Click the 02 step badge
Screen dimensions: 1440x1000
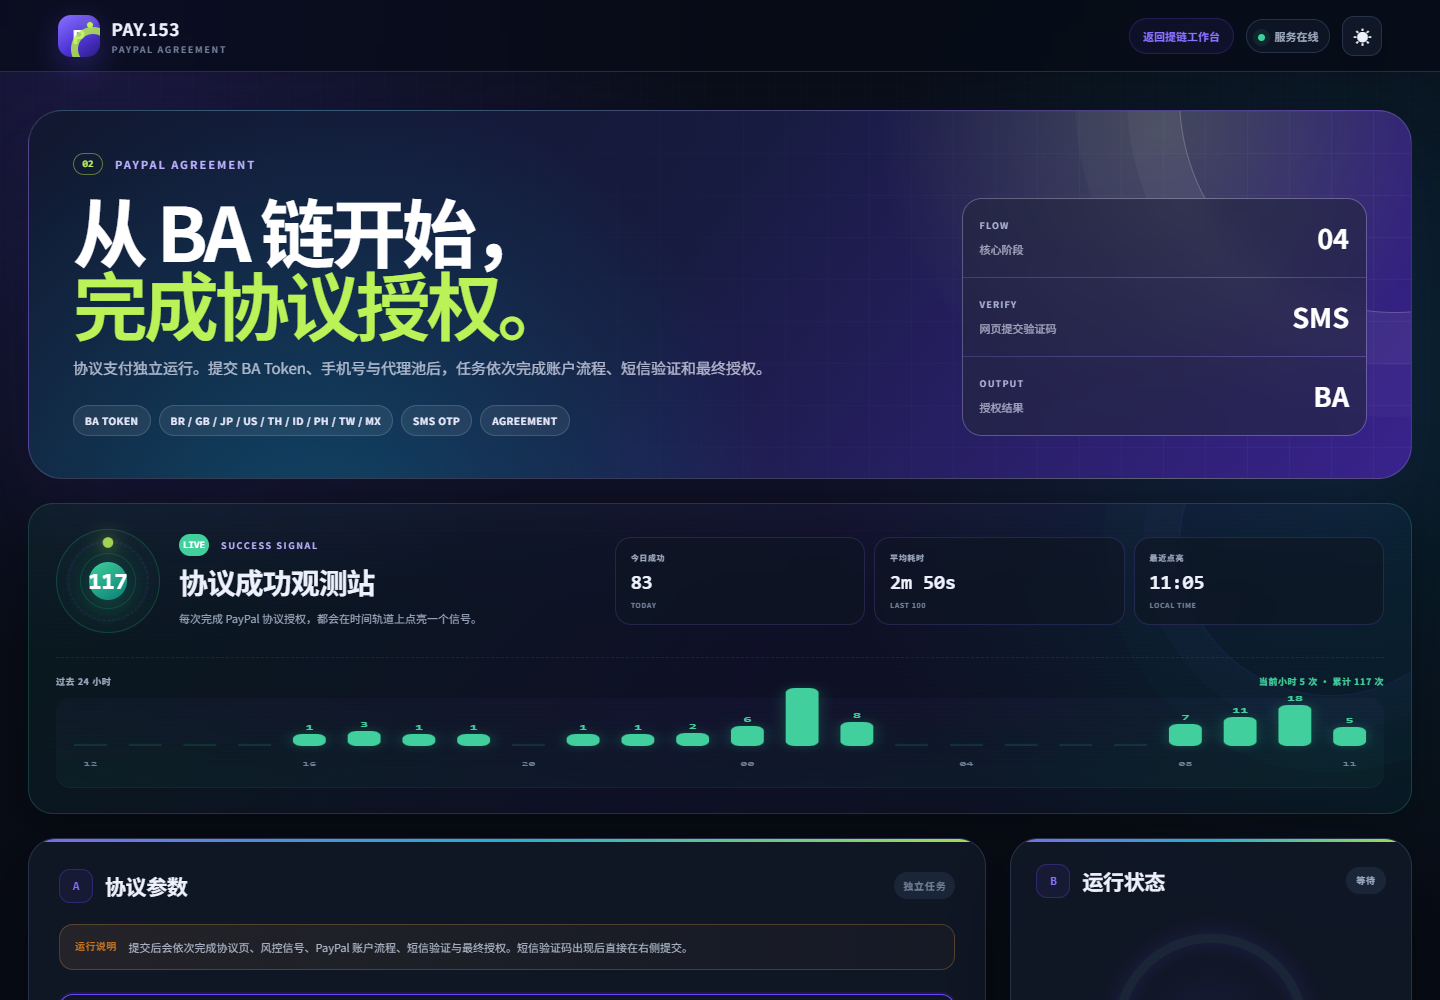pos(88,164)
